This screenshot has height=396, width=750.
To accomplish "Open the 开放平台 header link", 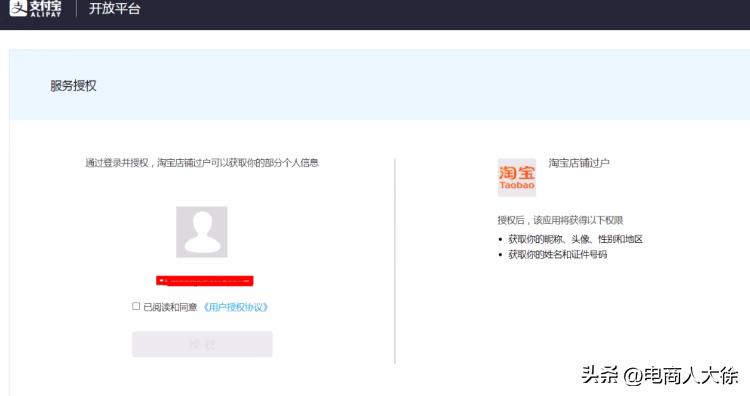I will [114, 9].
